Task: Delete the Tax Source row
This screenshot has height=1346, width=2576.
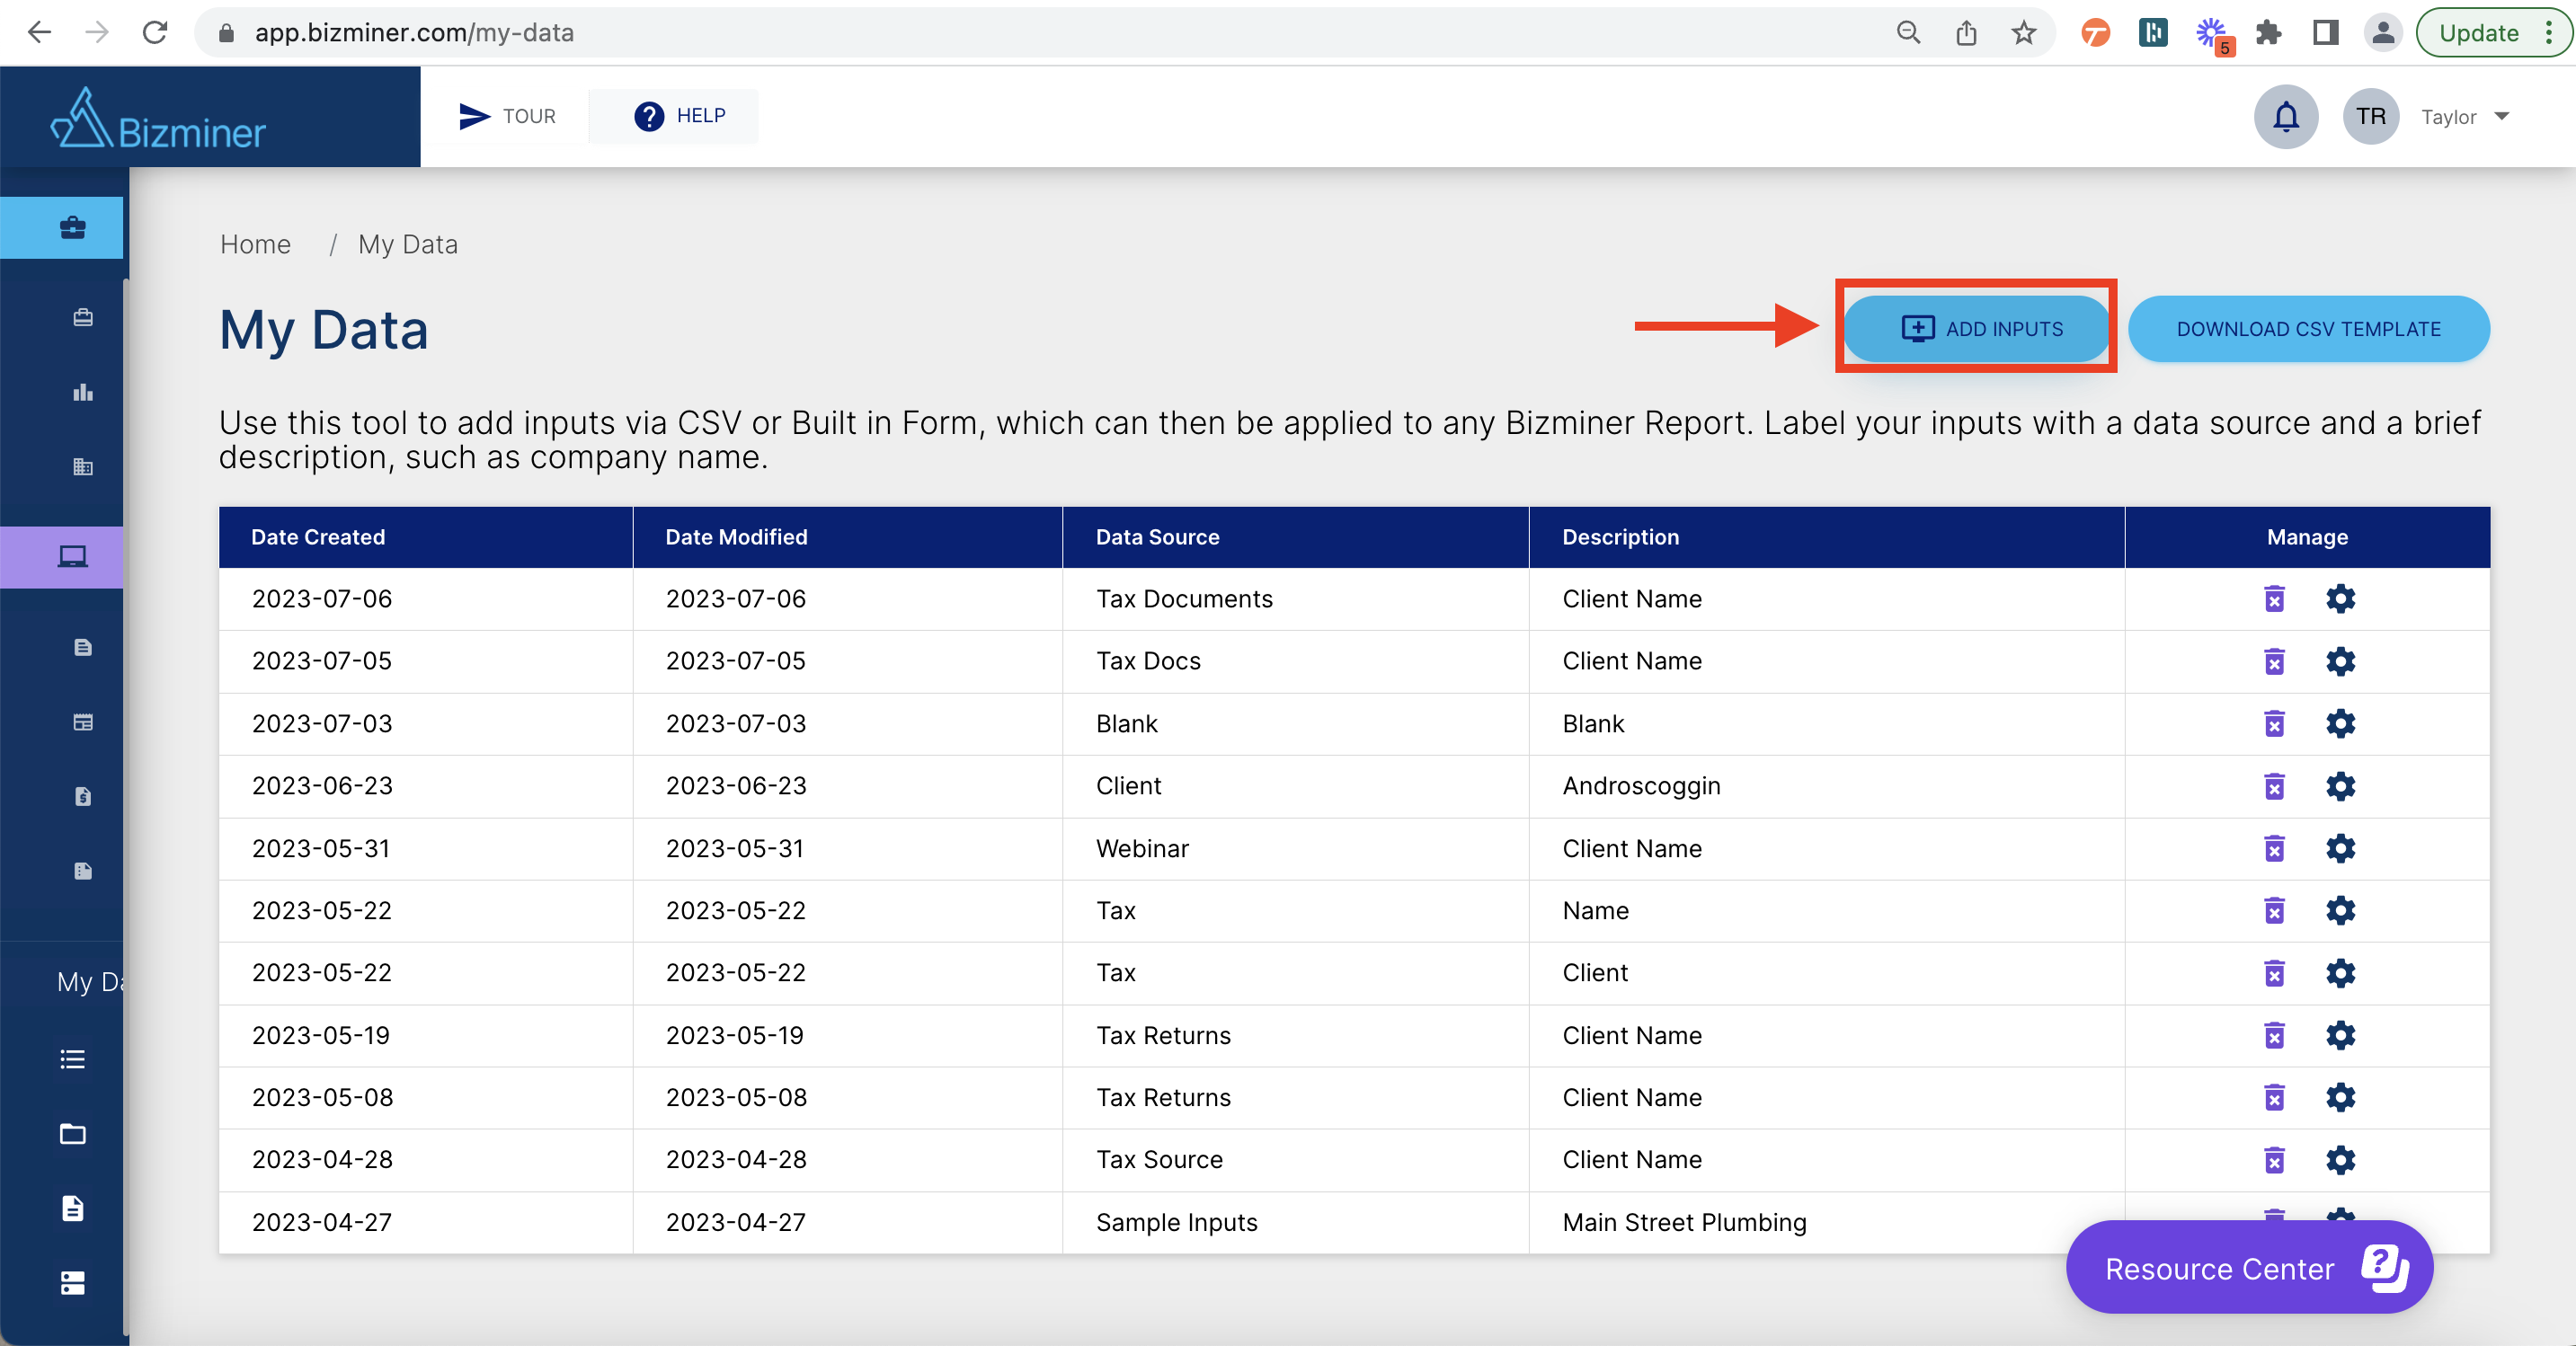Action: tap(2274, 1160)
